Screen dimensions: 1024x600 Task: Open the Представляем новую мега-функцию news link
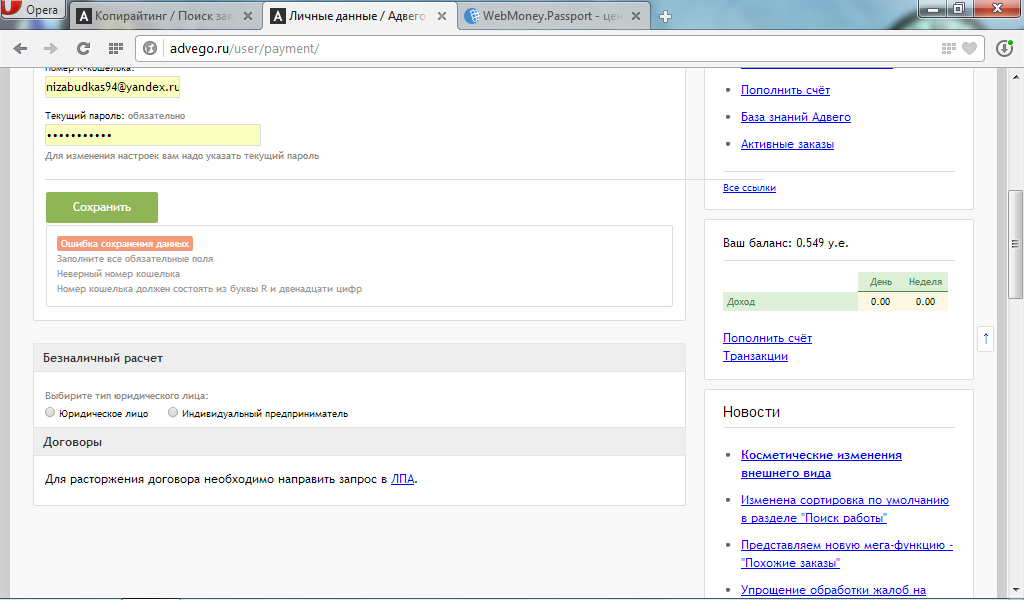coord(846,554)
